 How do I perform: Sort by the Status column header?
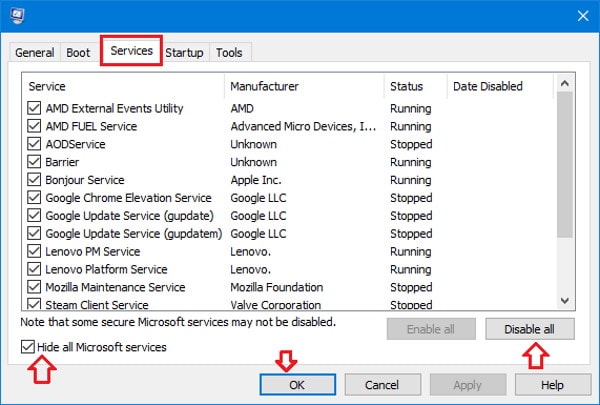coord(416,86)
